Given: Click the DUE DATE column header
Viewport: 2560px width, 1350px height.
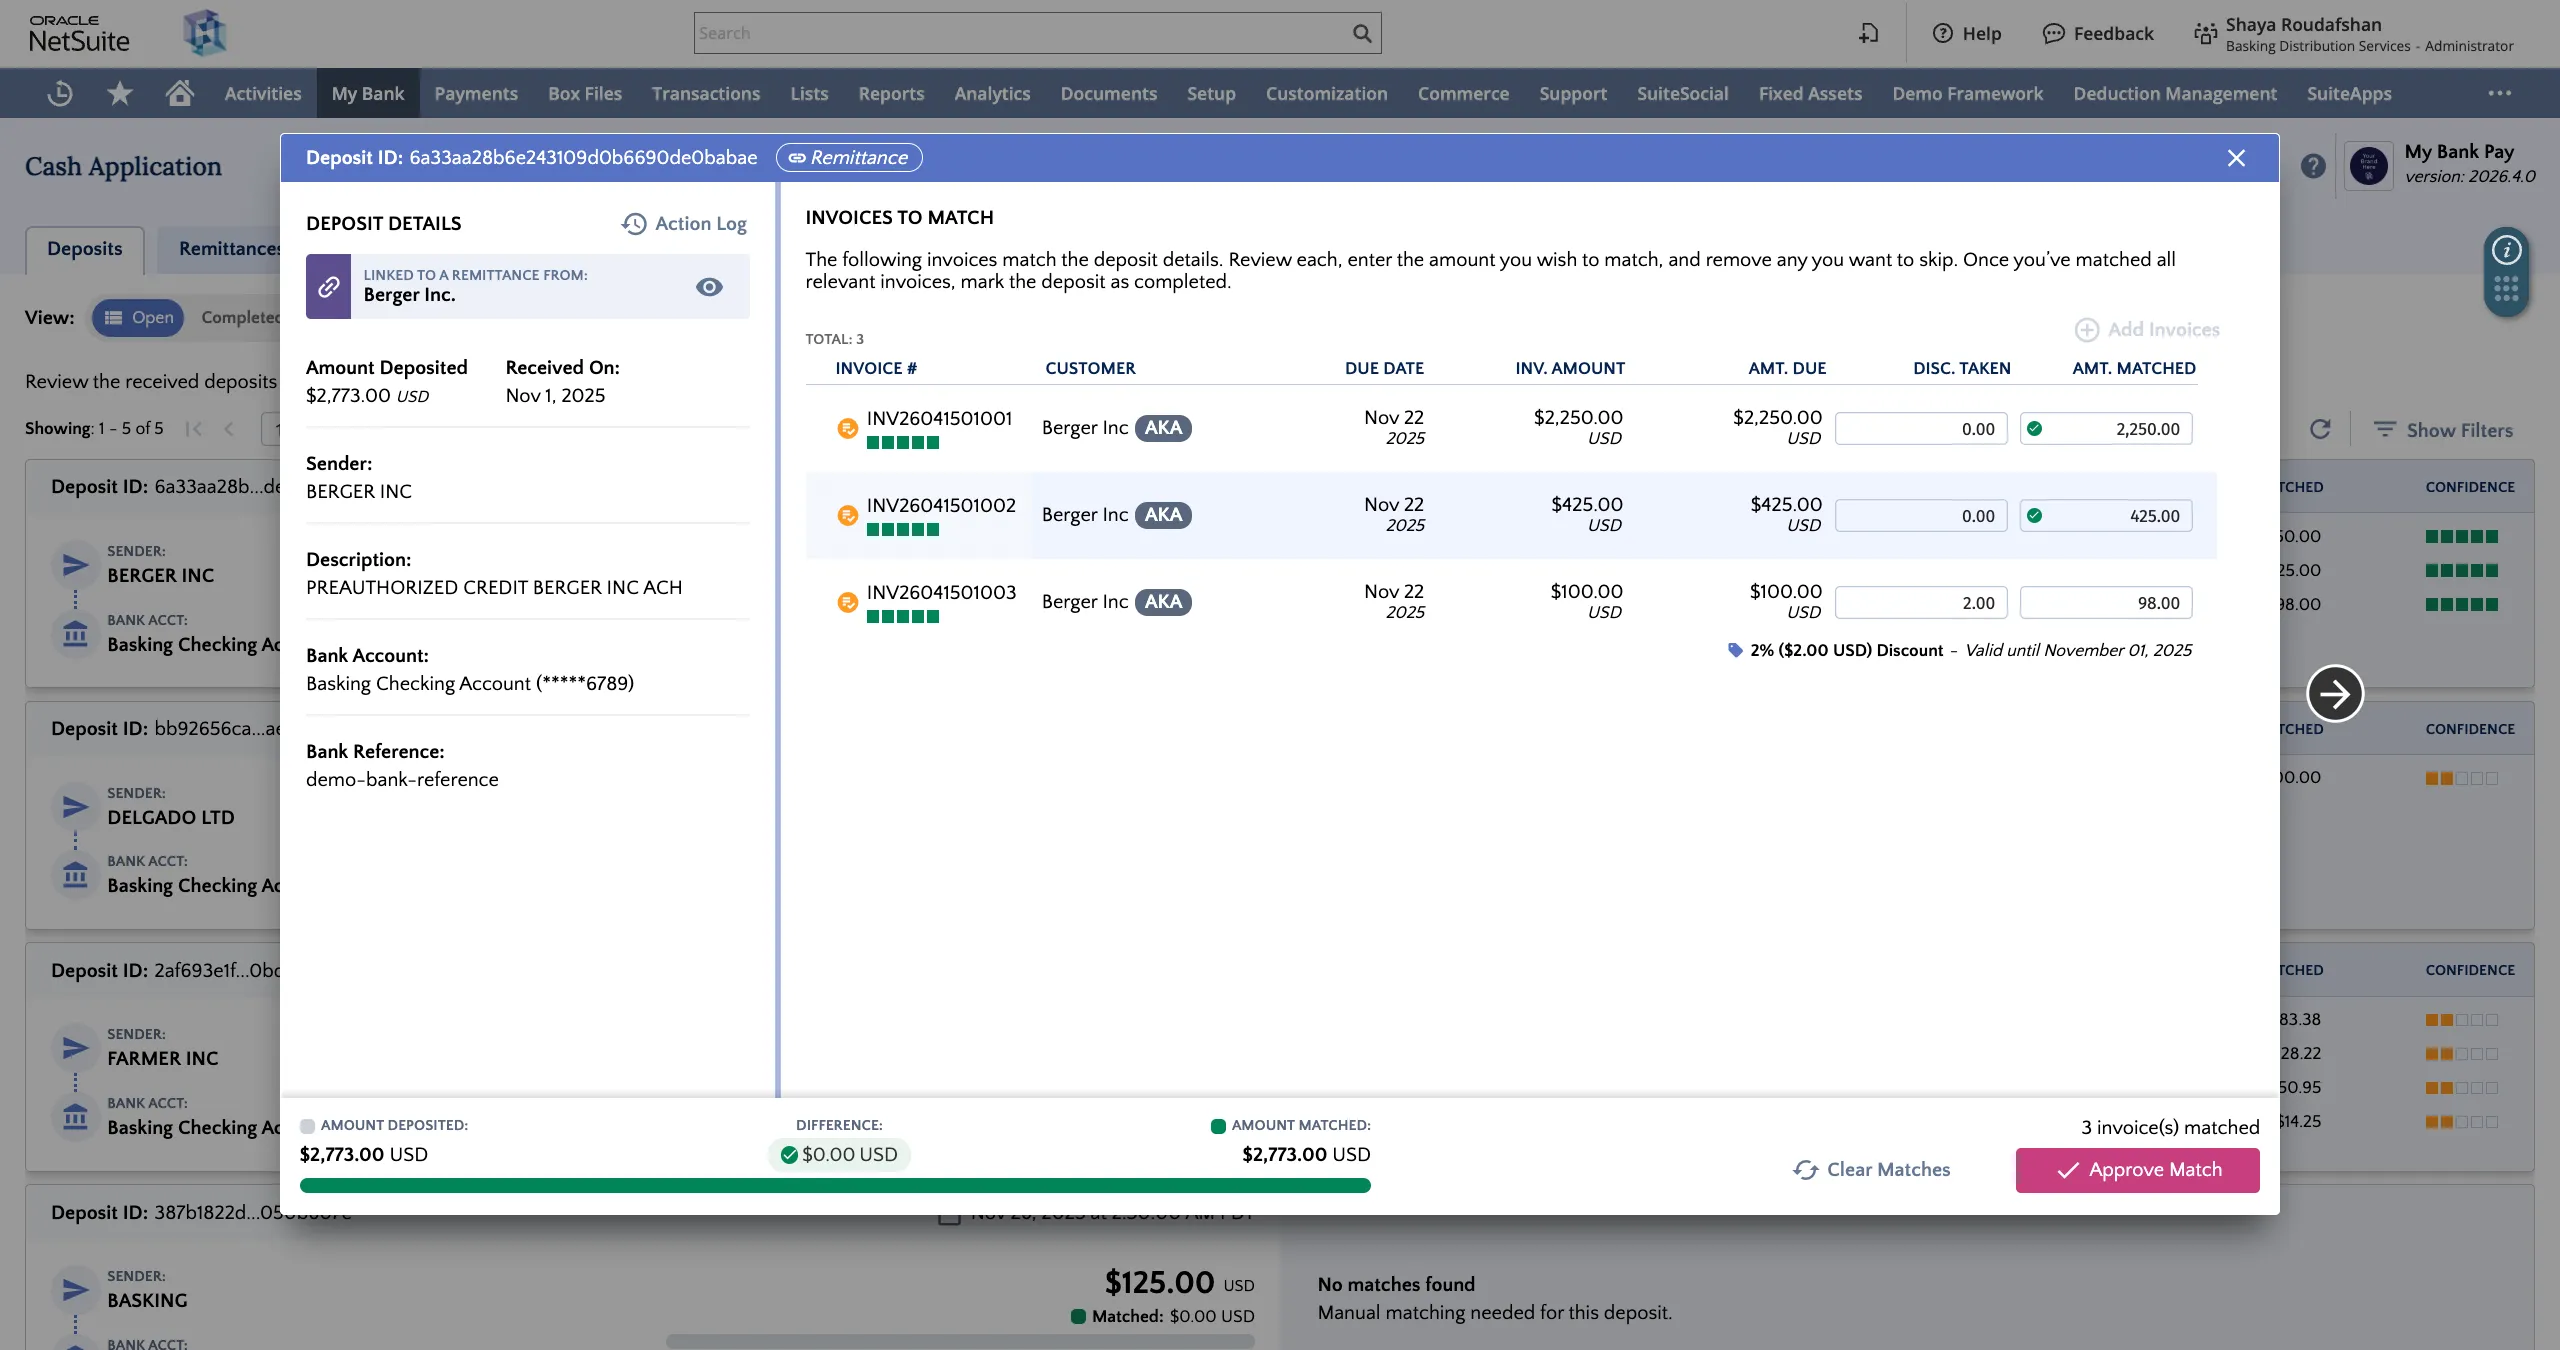Looking at the screenshot, I should 1384,368.
